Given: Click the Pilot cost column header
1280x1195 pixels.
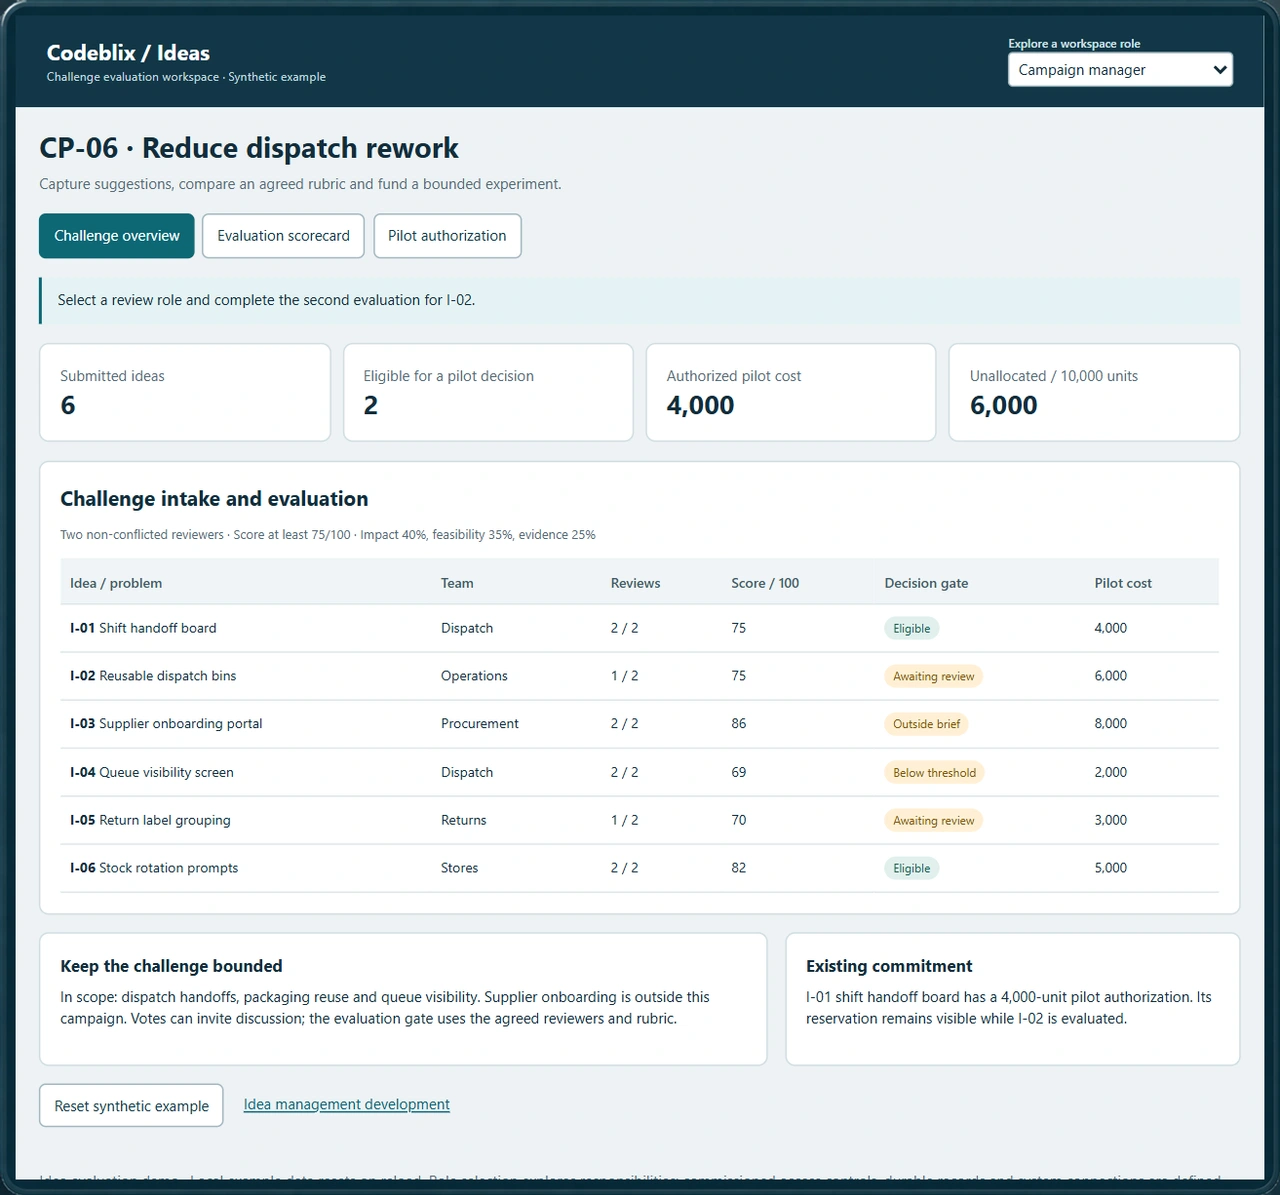Looking at the screenshot, I should 1123,583.
